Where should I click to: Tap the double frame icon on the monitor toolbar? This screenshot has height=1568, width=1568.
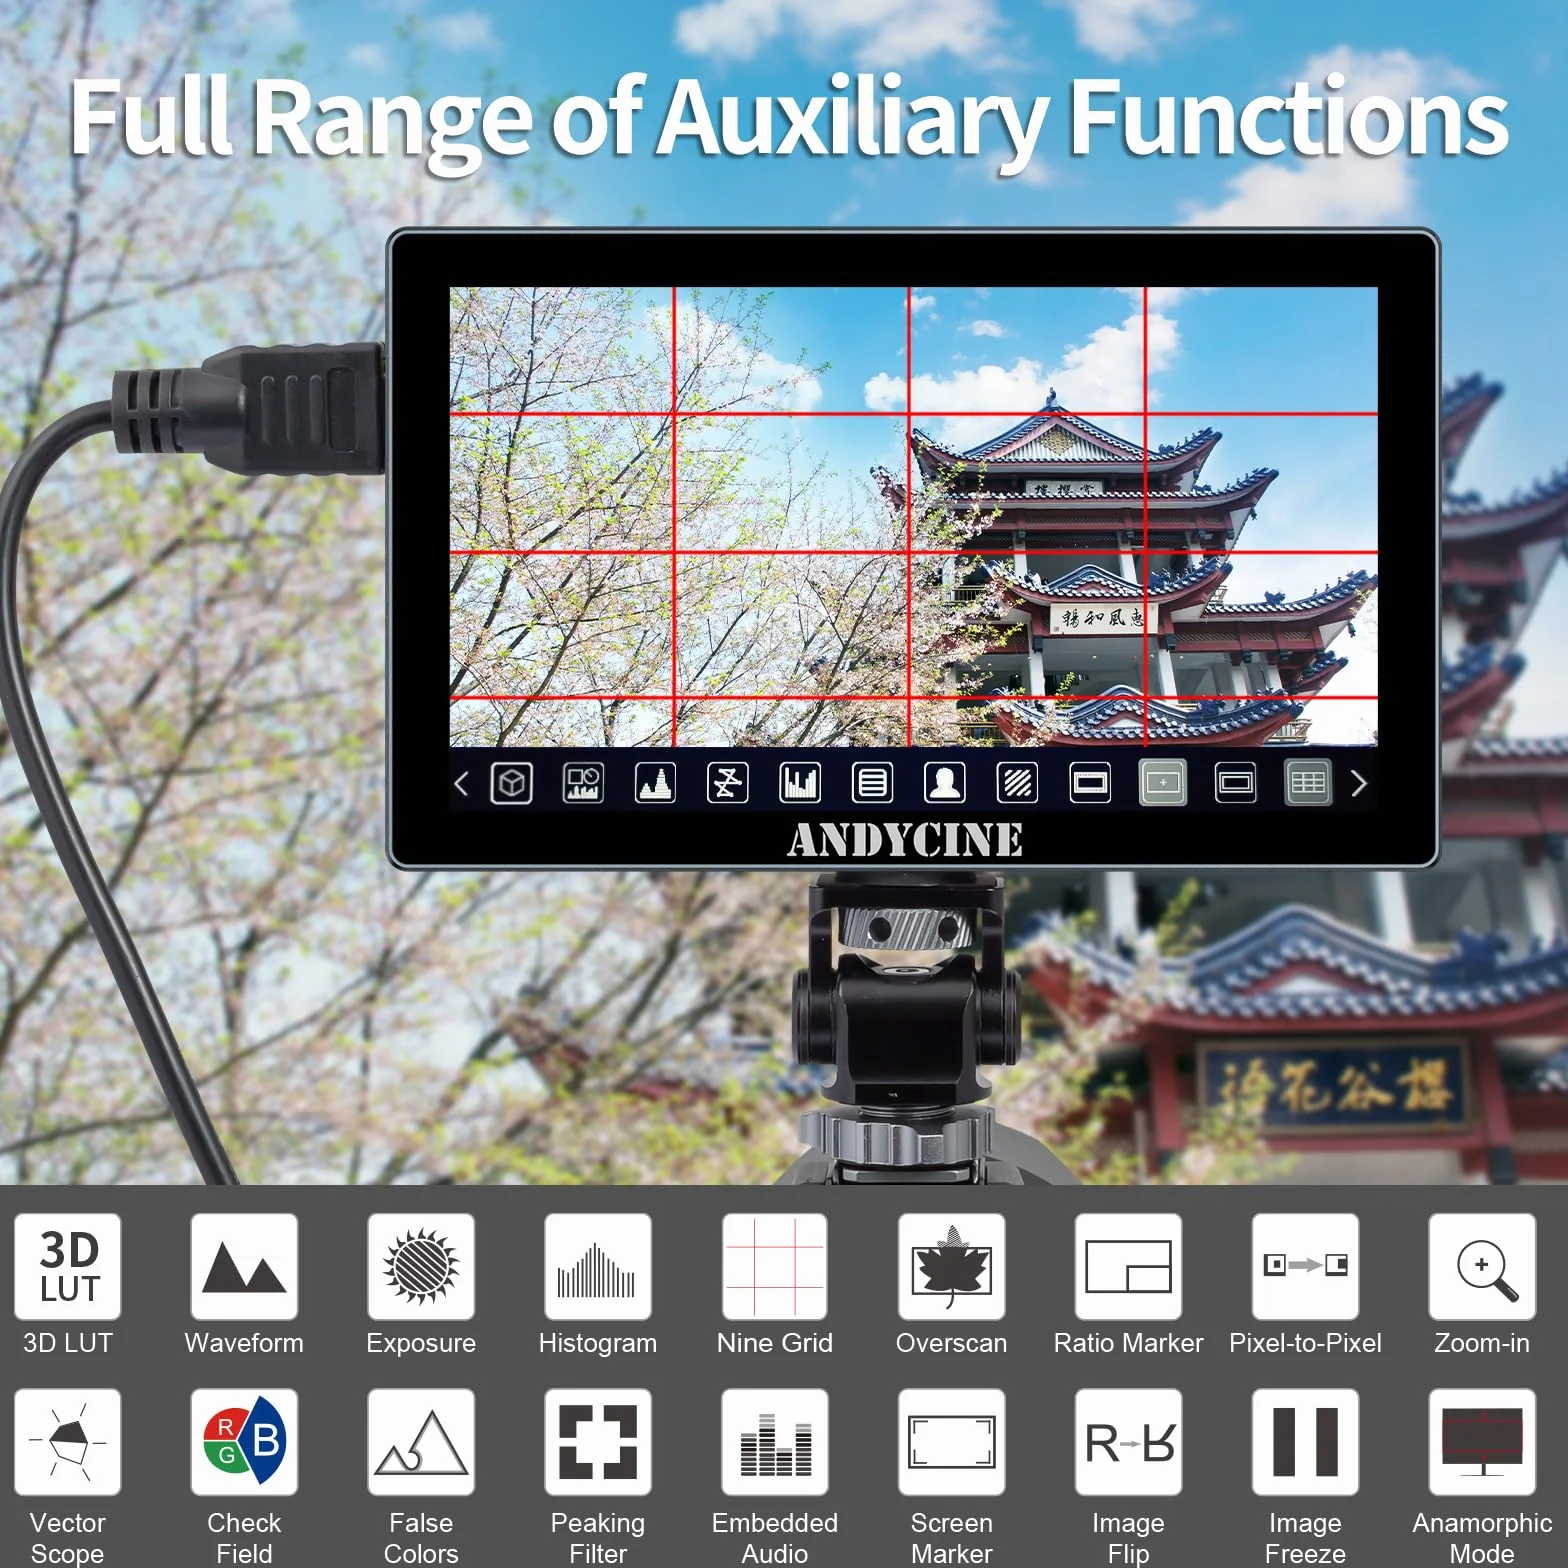1236,783
